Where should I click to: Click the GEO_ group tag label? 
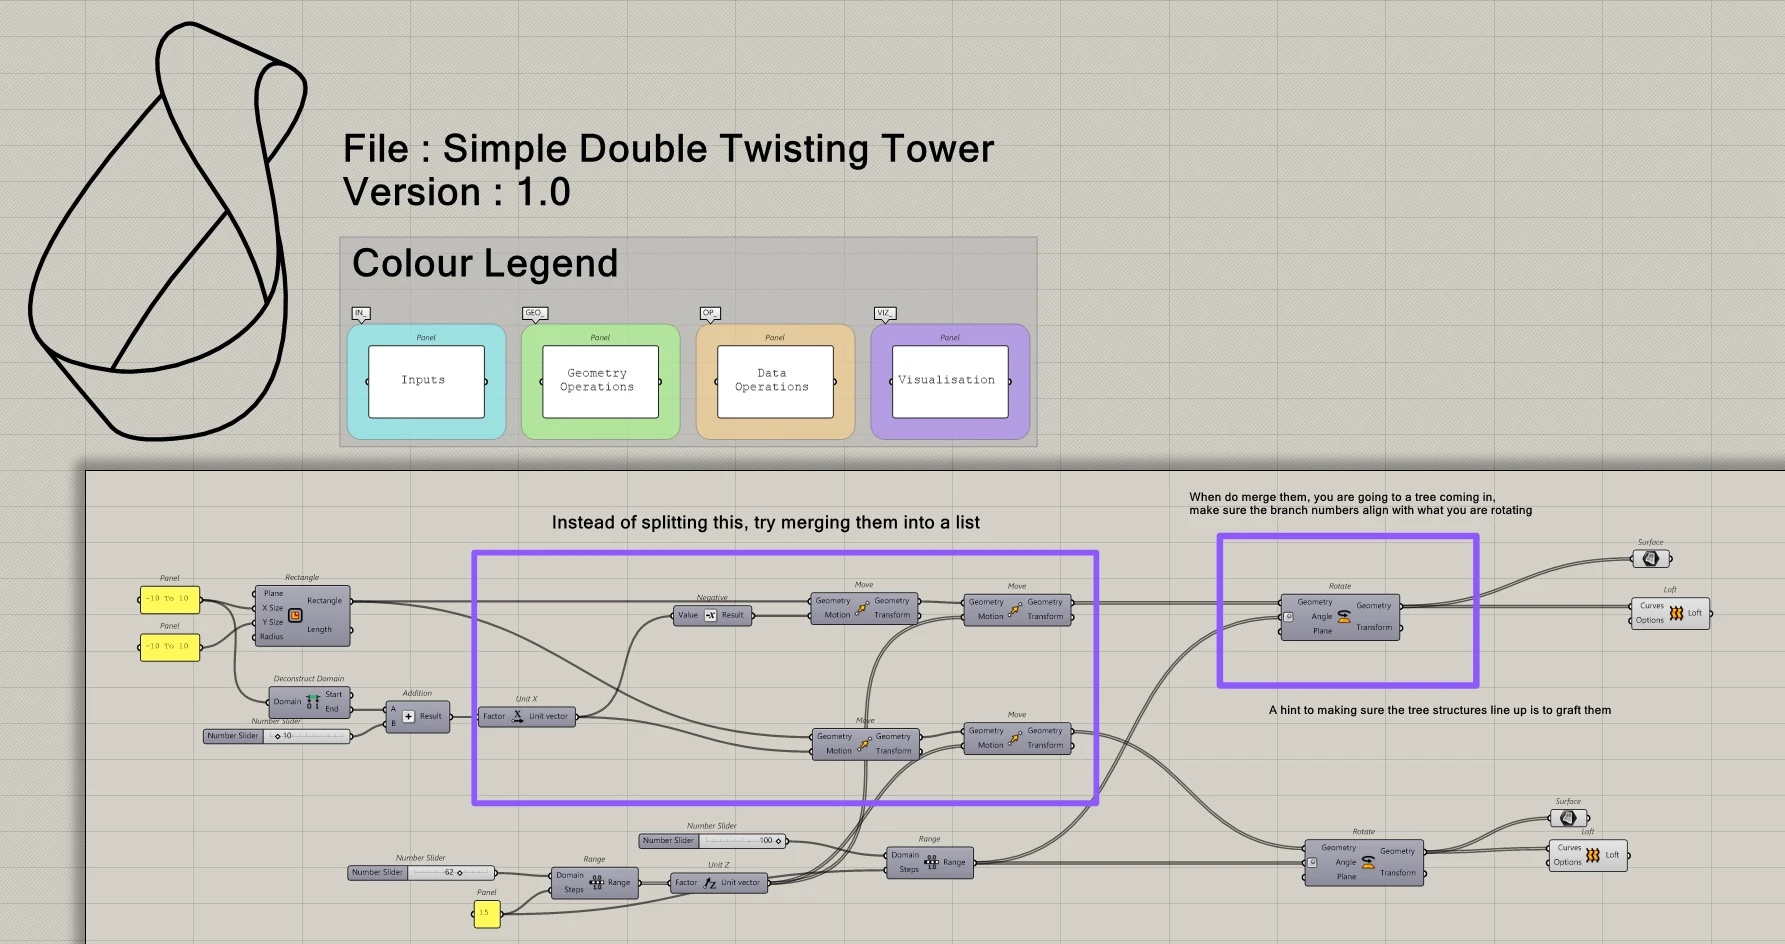point(535,313)
